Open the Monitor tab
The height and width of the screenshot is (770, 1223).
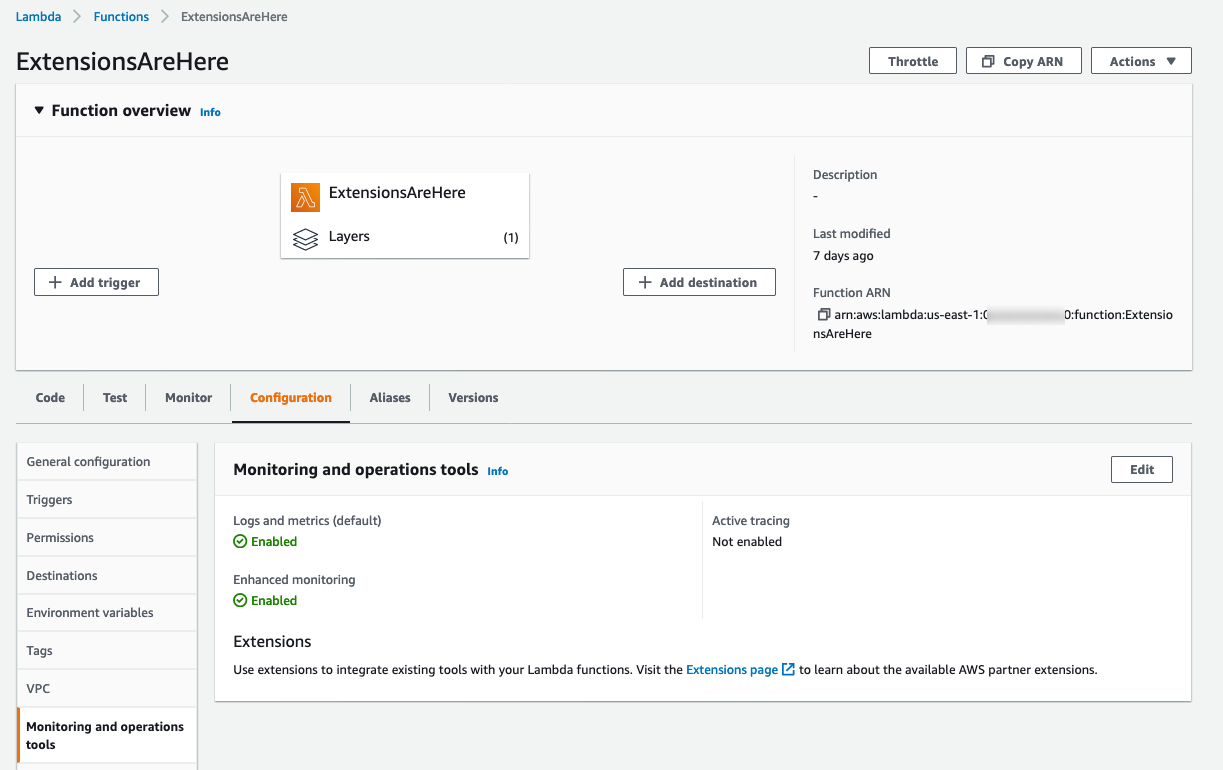point(188,398)
